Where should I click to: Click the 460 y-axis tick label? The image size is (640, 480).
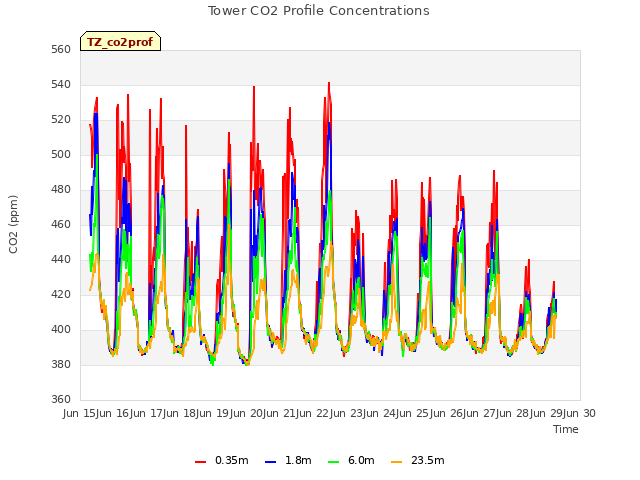61,225
